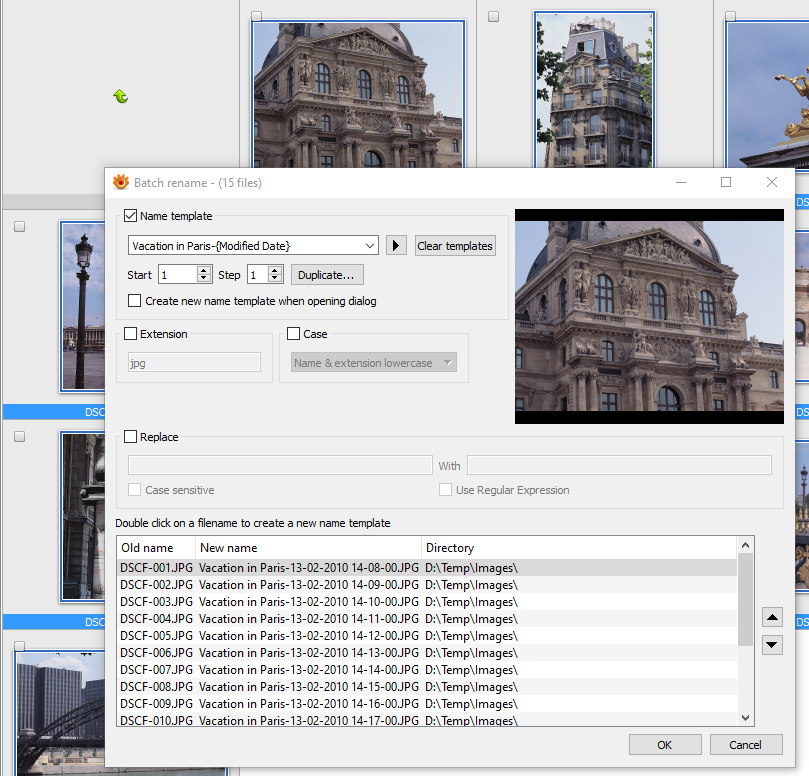809x776 pixels.
Task: Click the Duplicate... button
Action: (327, 275)
